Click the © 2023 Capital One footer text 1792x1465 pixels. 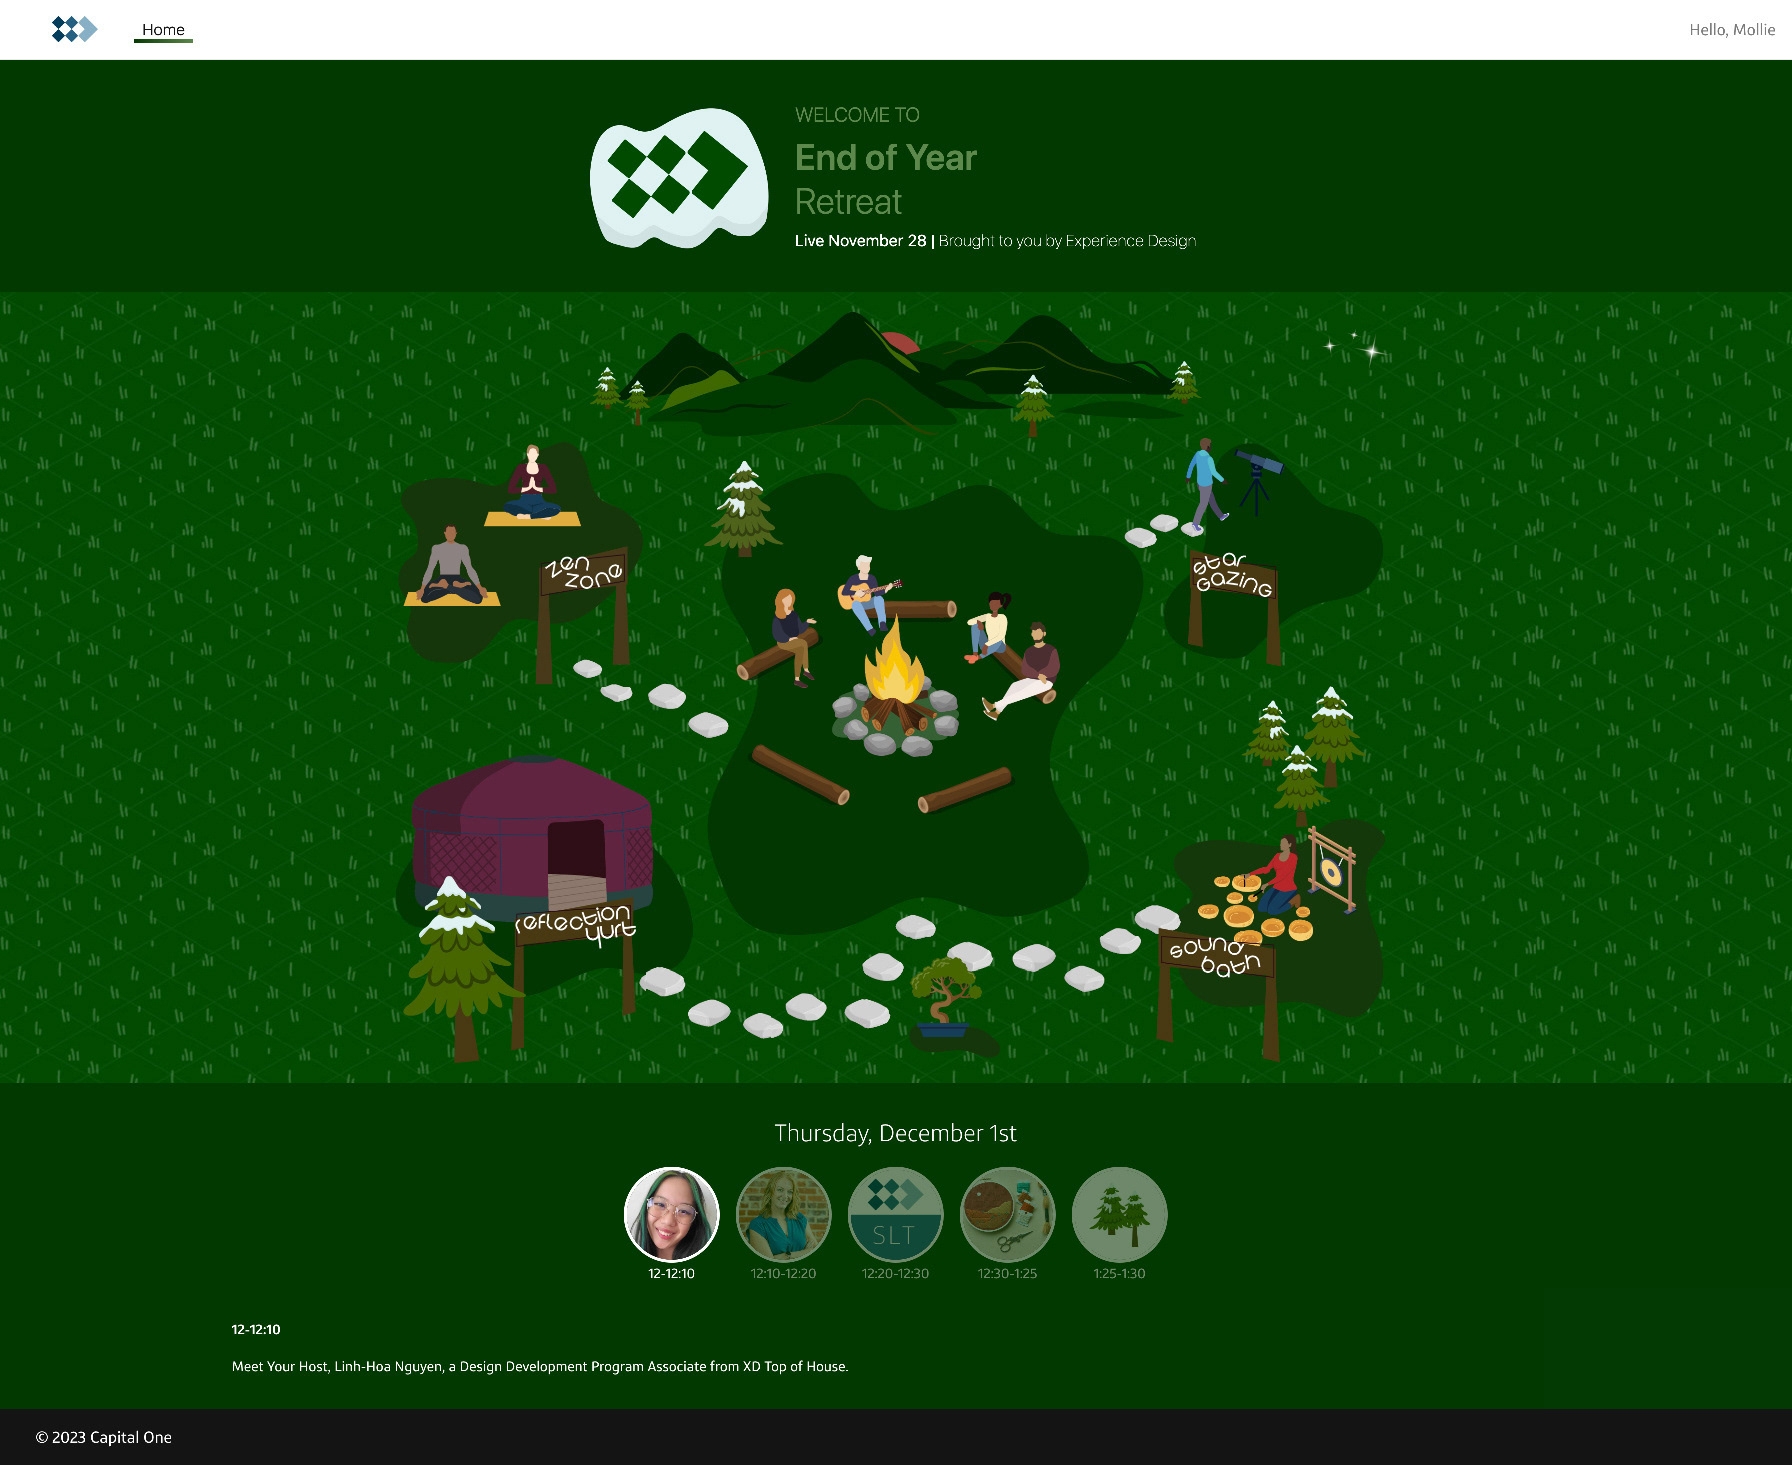(x=104, y=1437)
